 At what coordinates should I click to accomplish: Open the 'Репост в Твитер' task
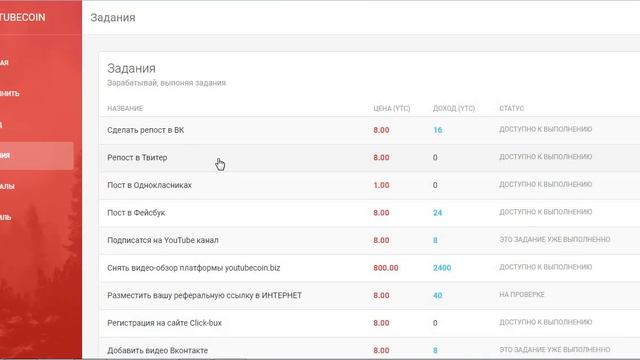[x=137, y=158]
